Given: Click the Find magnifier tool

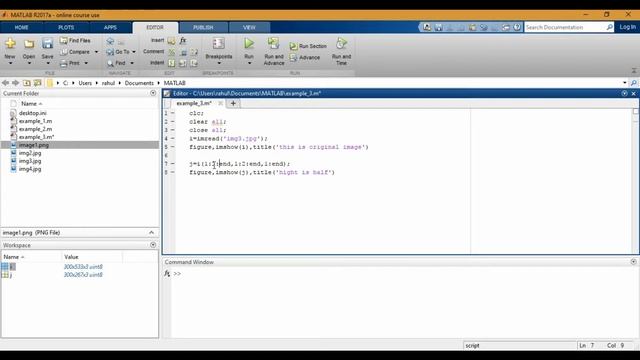Looking at the screenshot, I should [116, 63].
